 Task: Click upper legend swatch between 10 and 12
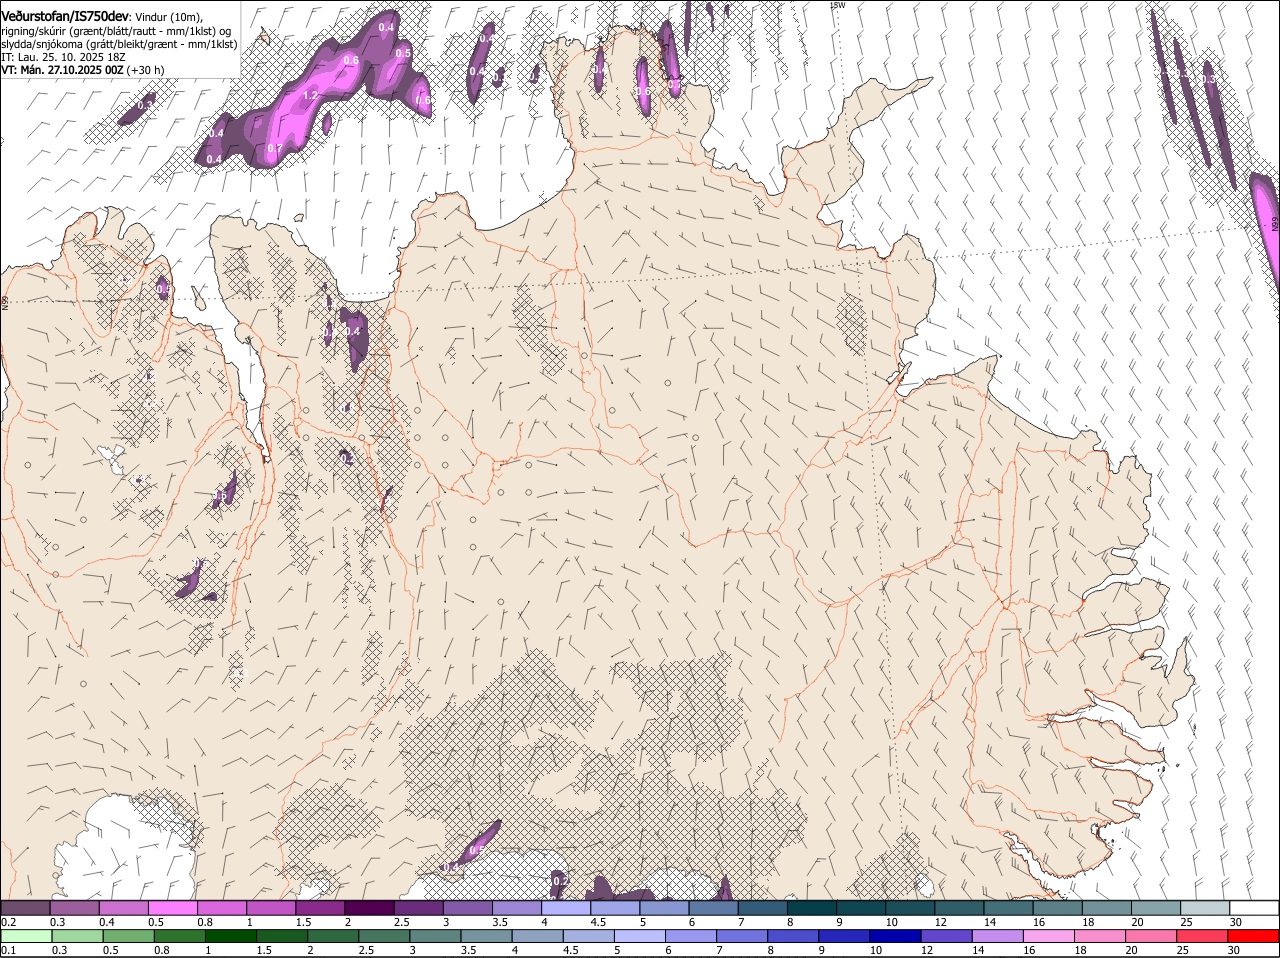pyautogui.click(x=910, y=907)
